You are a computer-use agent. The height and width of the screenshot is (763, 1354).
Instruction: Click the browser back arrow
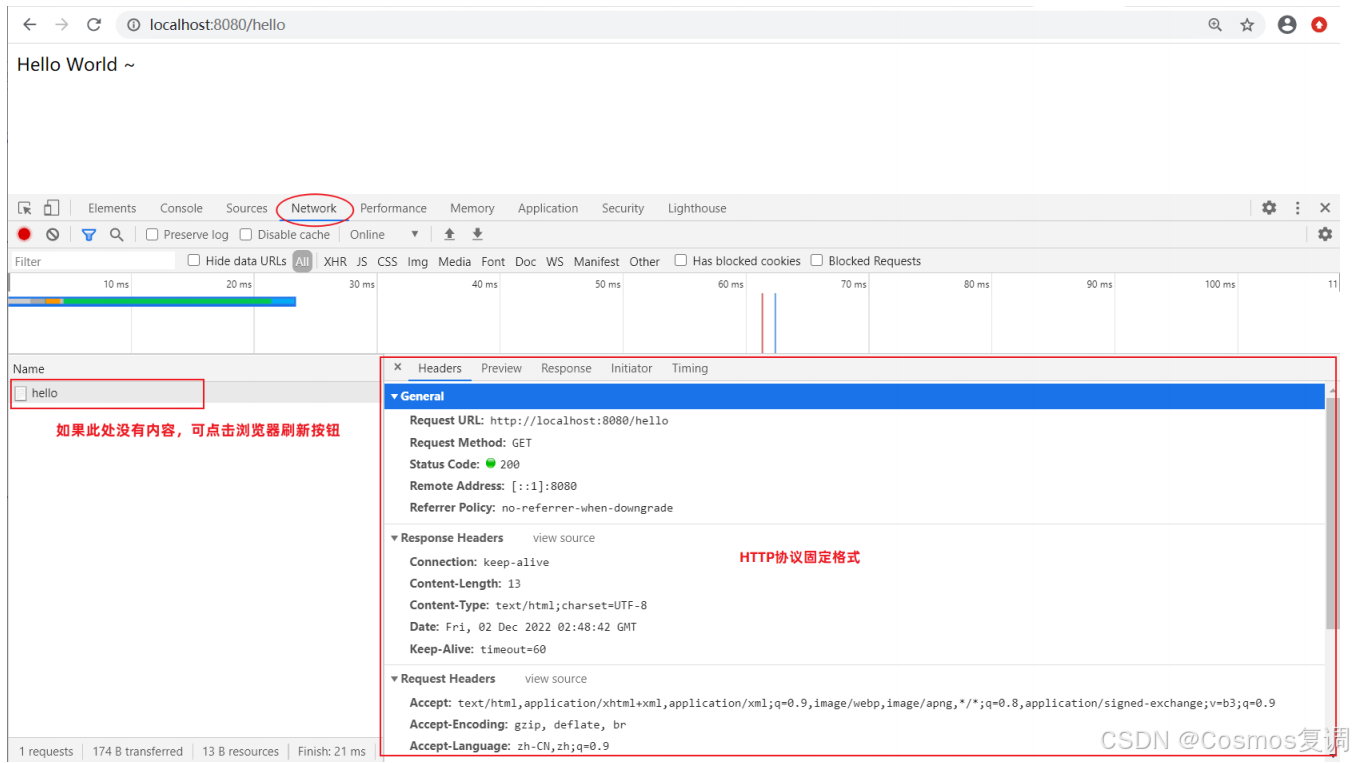(x=29, y=25)
